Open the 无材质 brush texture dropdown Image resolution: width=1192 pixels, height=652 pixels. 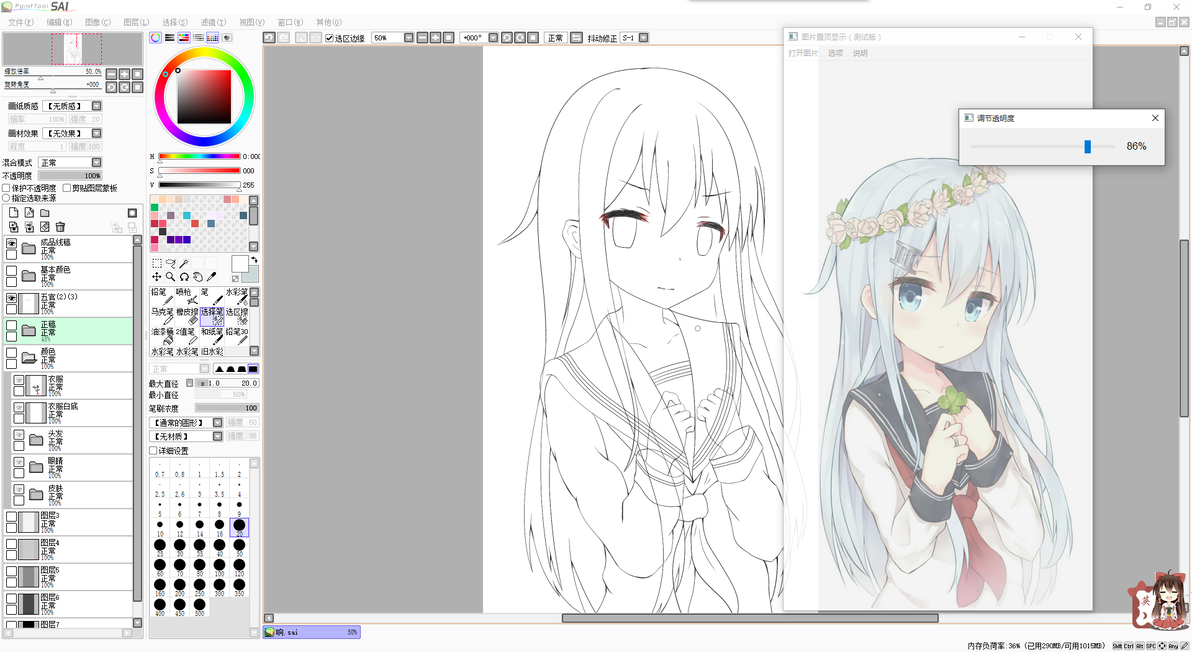point(217,436)
